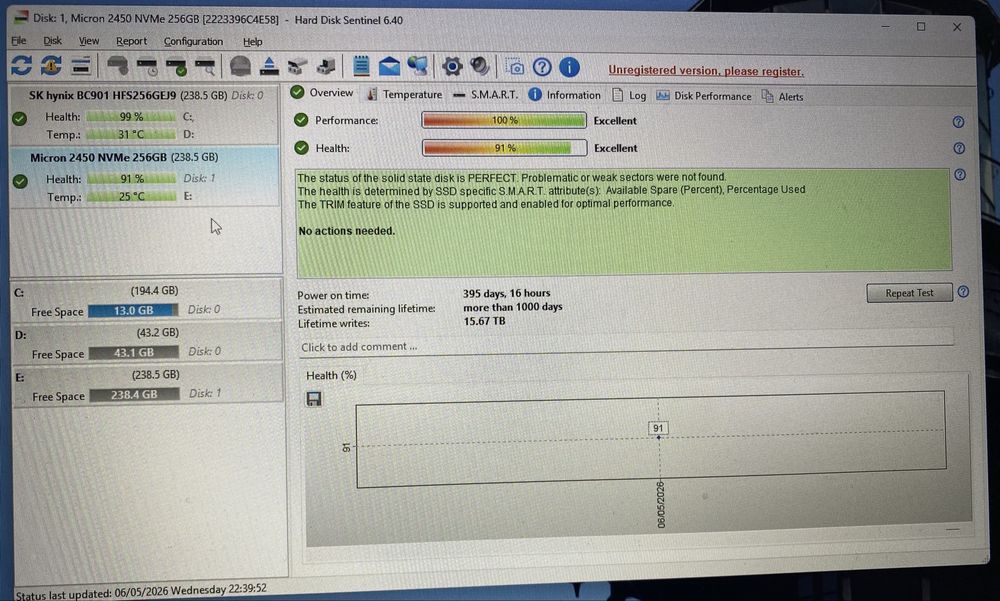Click the disk with magnifier toolbar icon
Viewport: 1000px width, 601px height.
205,66
